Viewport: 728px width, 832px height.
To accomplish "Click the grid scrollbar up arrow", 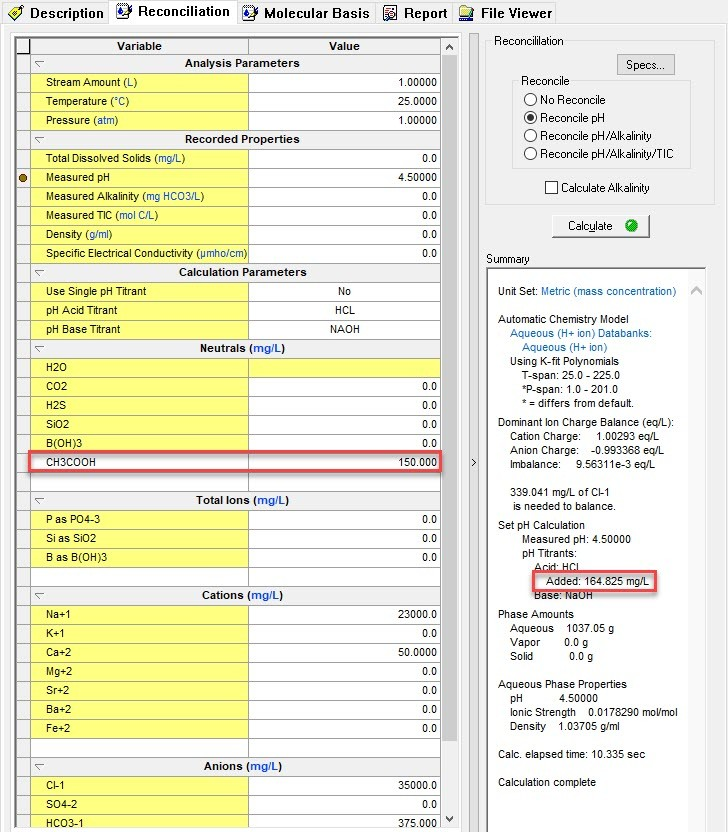I will pyautogui.click(x=449, y=47).
